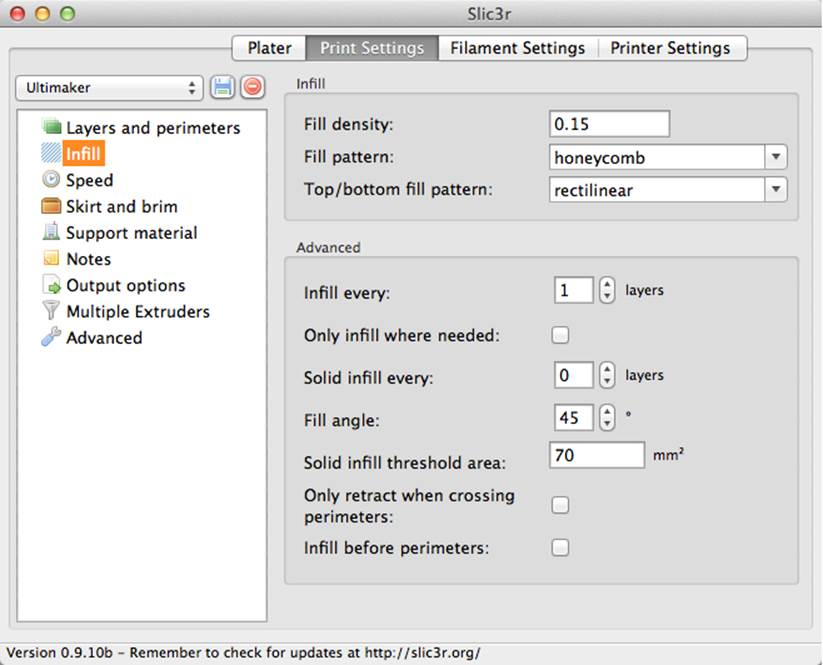
Task: Decrease Fill angle stepper value
Action: [x=607, y=424]
